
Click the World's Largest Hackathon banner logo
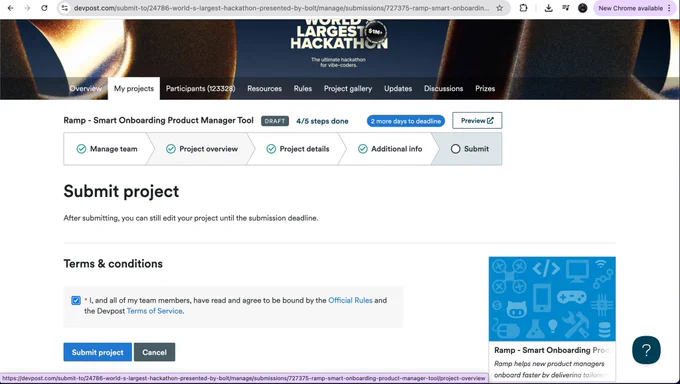pyautogui.click(x=339, y=35)
